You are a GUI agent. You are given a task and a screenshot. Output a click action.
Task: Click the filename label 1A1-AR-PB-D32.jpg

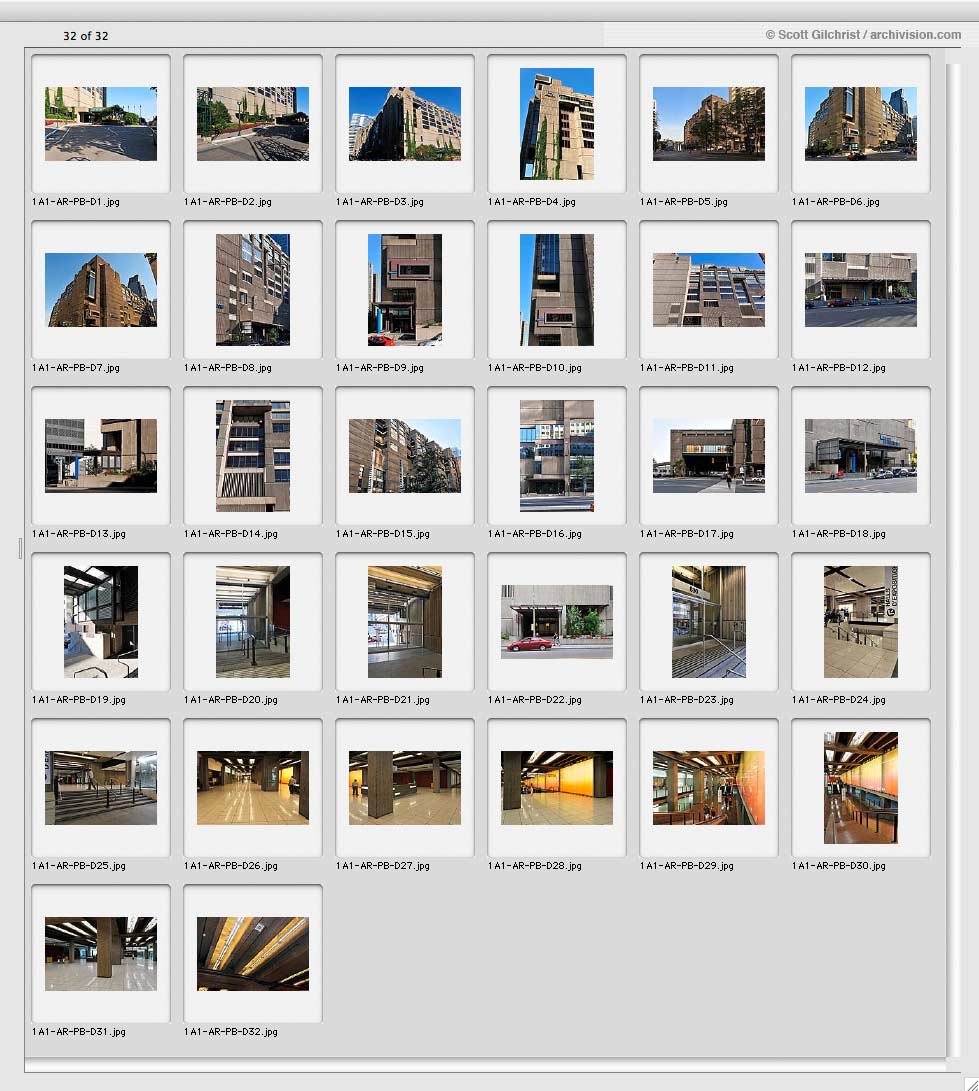click(230, 1032)
